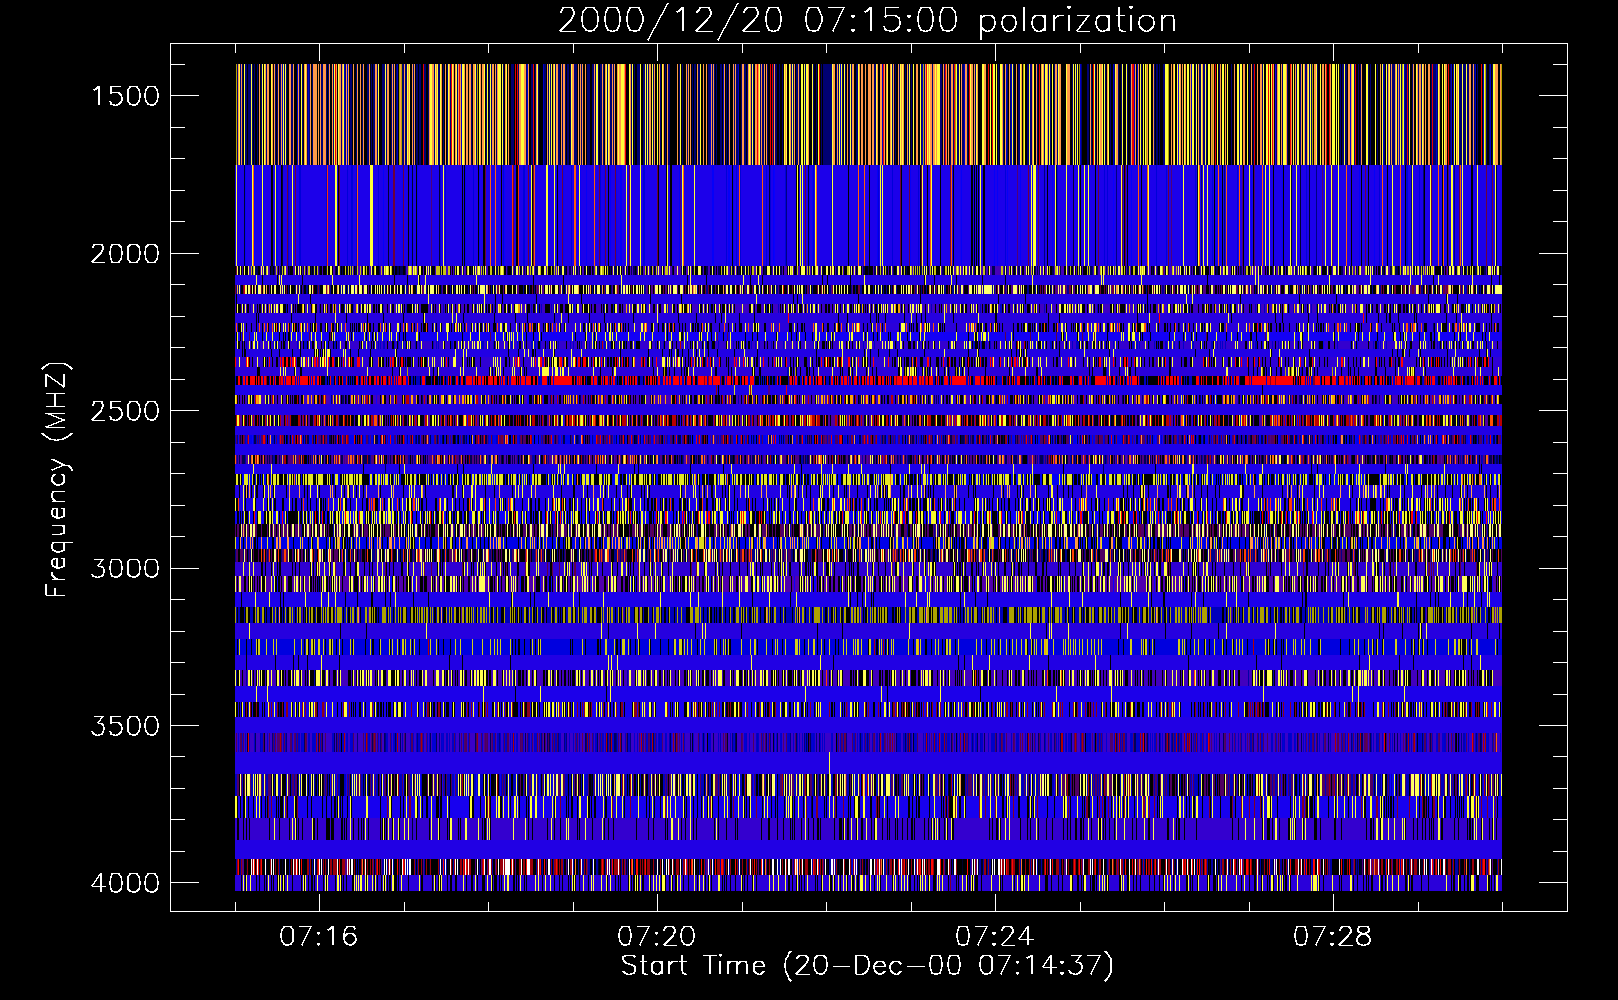
Task: Click the 'Start Time (20-Dec-00 07:14:37)' label
Action: point(867,966)
